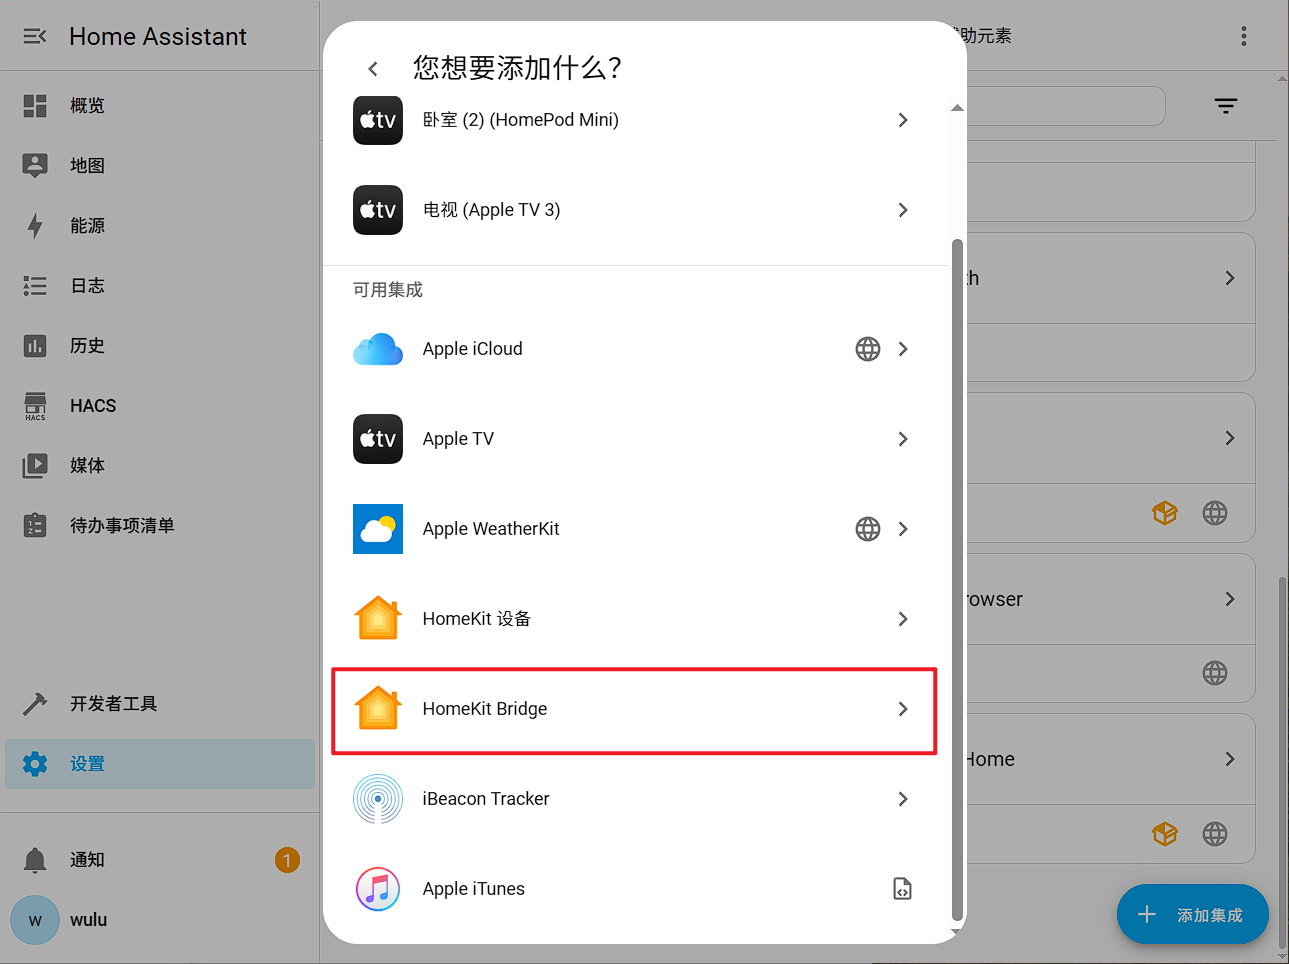Expand 电视 (Apple TV 3) chevron
Screen dimensions: 1289x964
pos(903,210)
